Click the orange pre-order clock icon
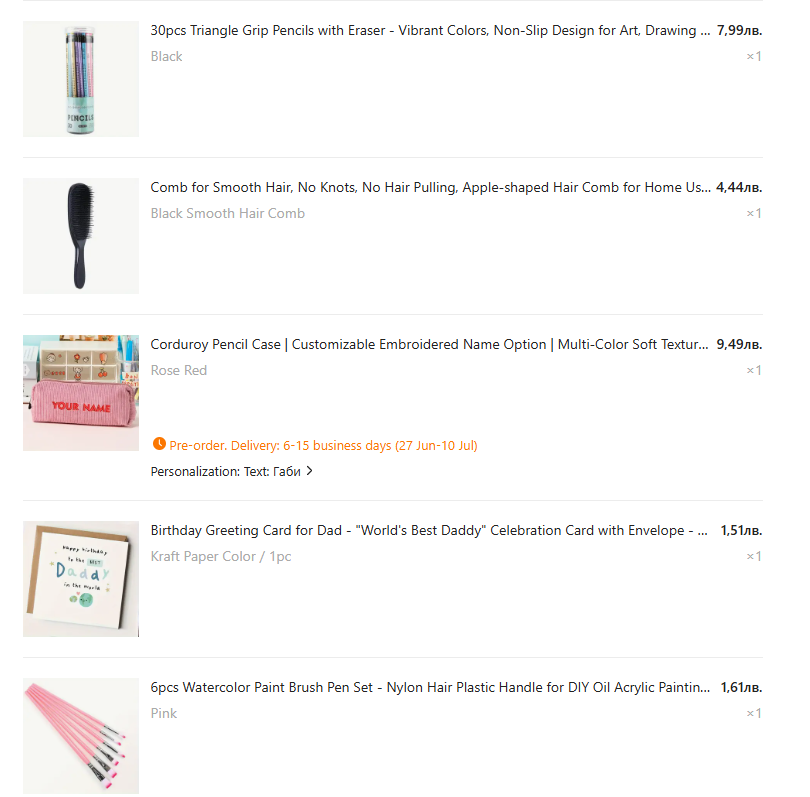Image resolution: width=810 pixels, height=797 pixels. point(159,444)
